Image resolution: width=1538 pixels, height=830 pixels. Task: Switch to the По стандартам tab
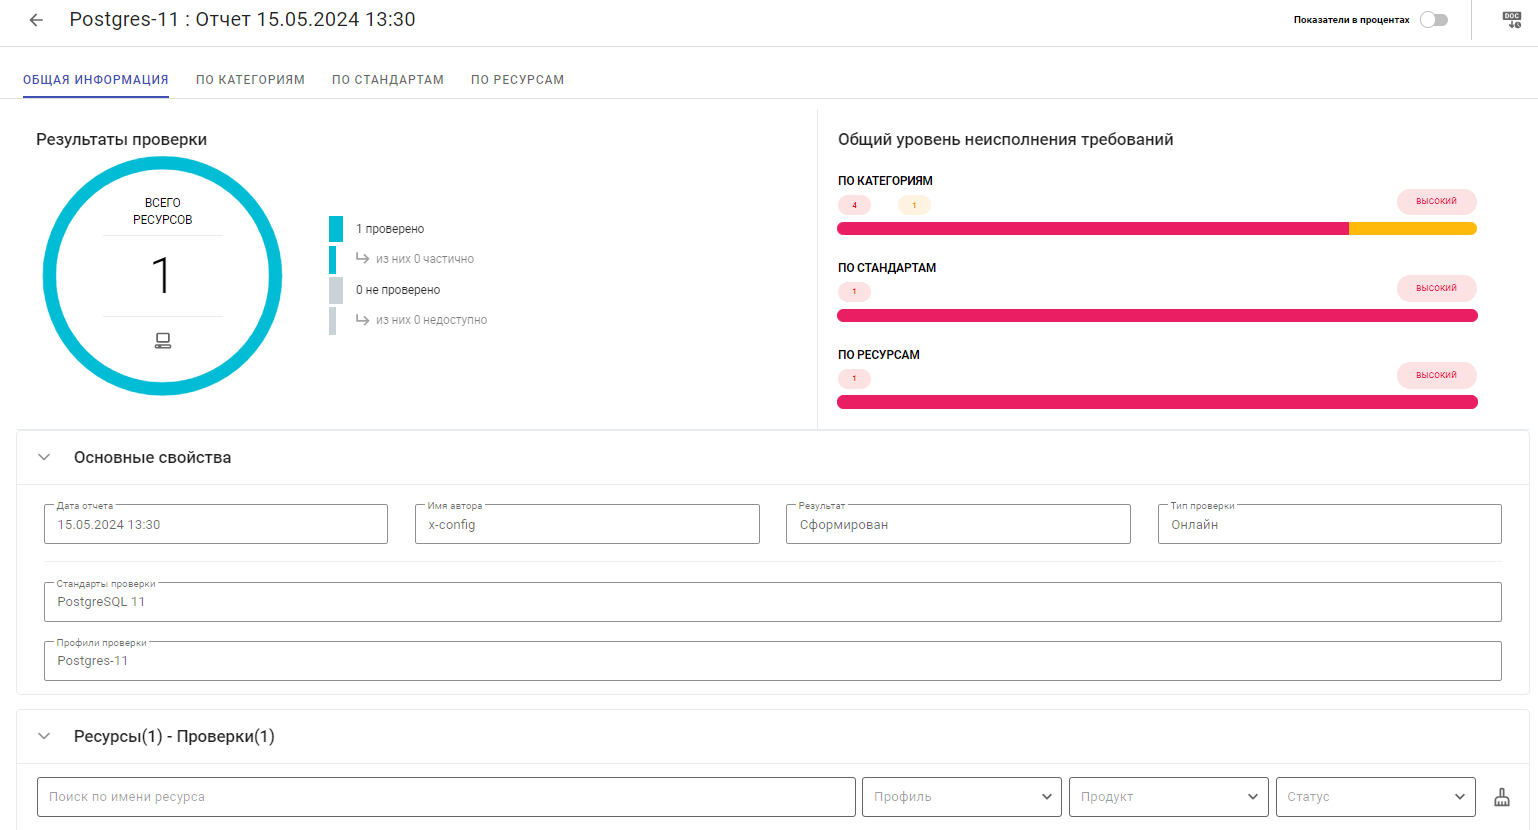(x=388, y=80)
